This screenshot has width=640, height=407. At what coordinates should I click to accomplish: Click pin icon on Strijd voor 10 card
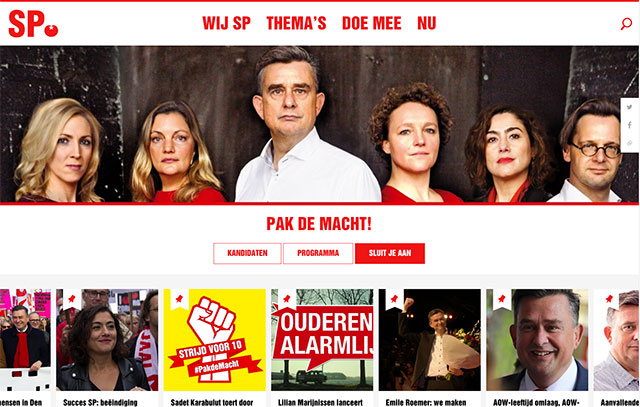pyautogui.click(x=179, y=299)
